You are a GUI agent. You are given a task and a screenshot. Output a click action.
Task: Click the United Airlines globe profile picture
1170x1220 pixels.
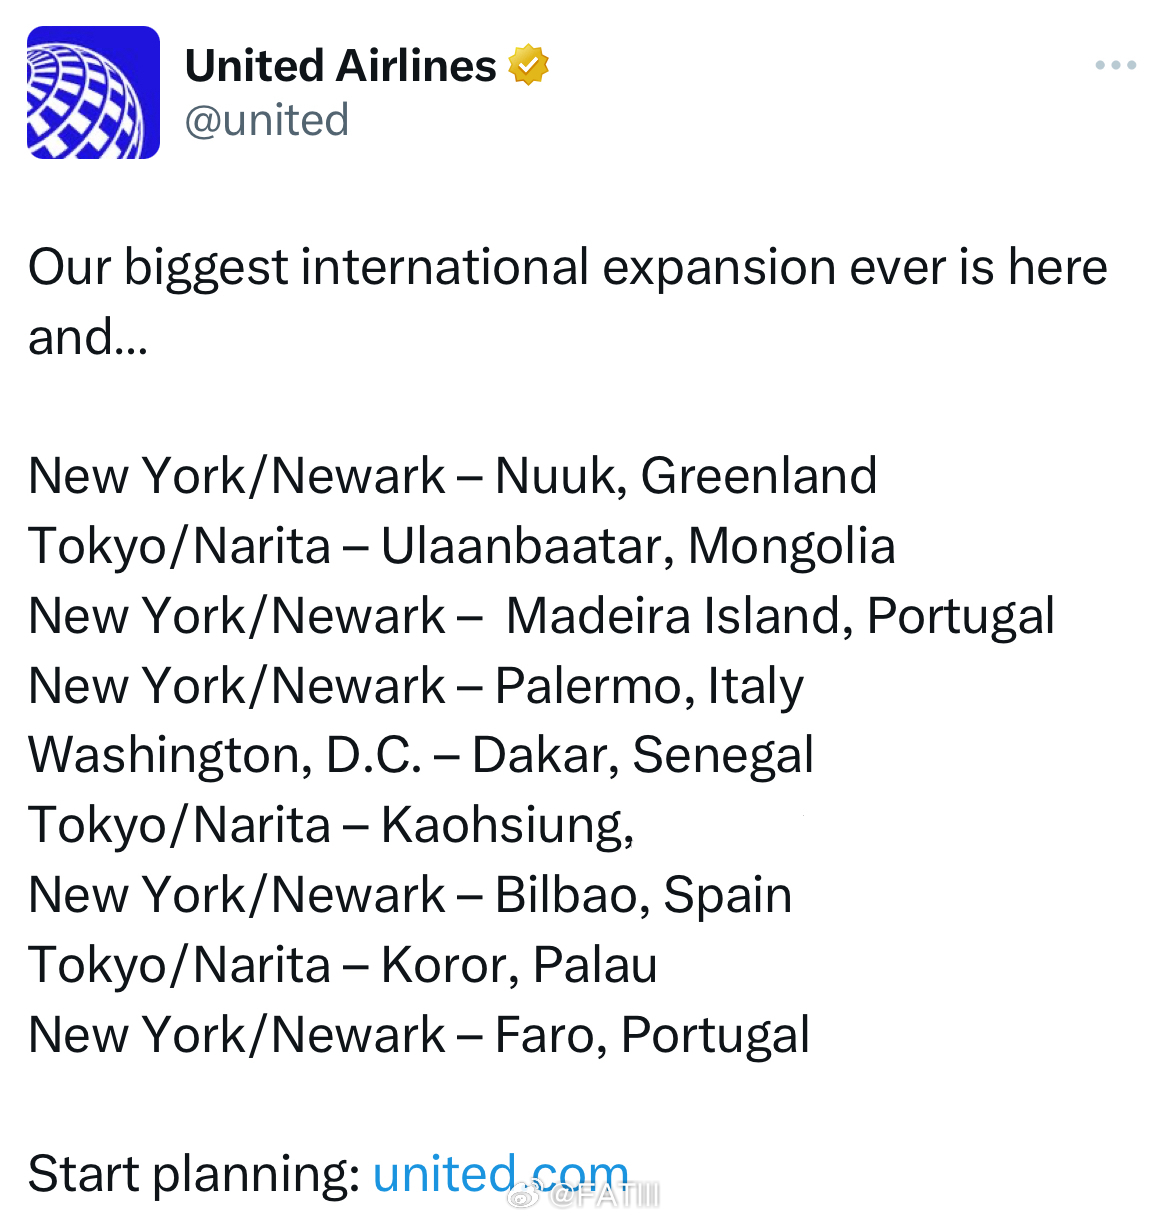[x=93, y=92]
